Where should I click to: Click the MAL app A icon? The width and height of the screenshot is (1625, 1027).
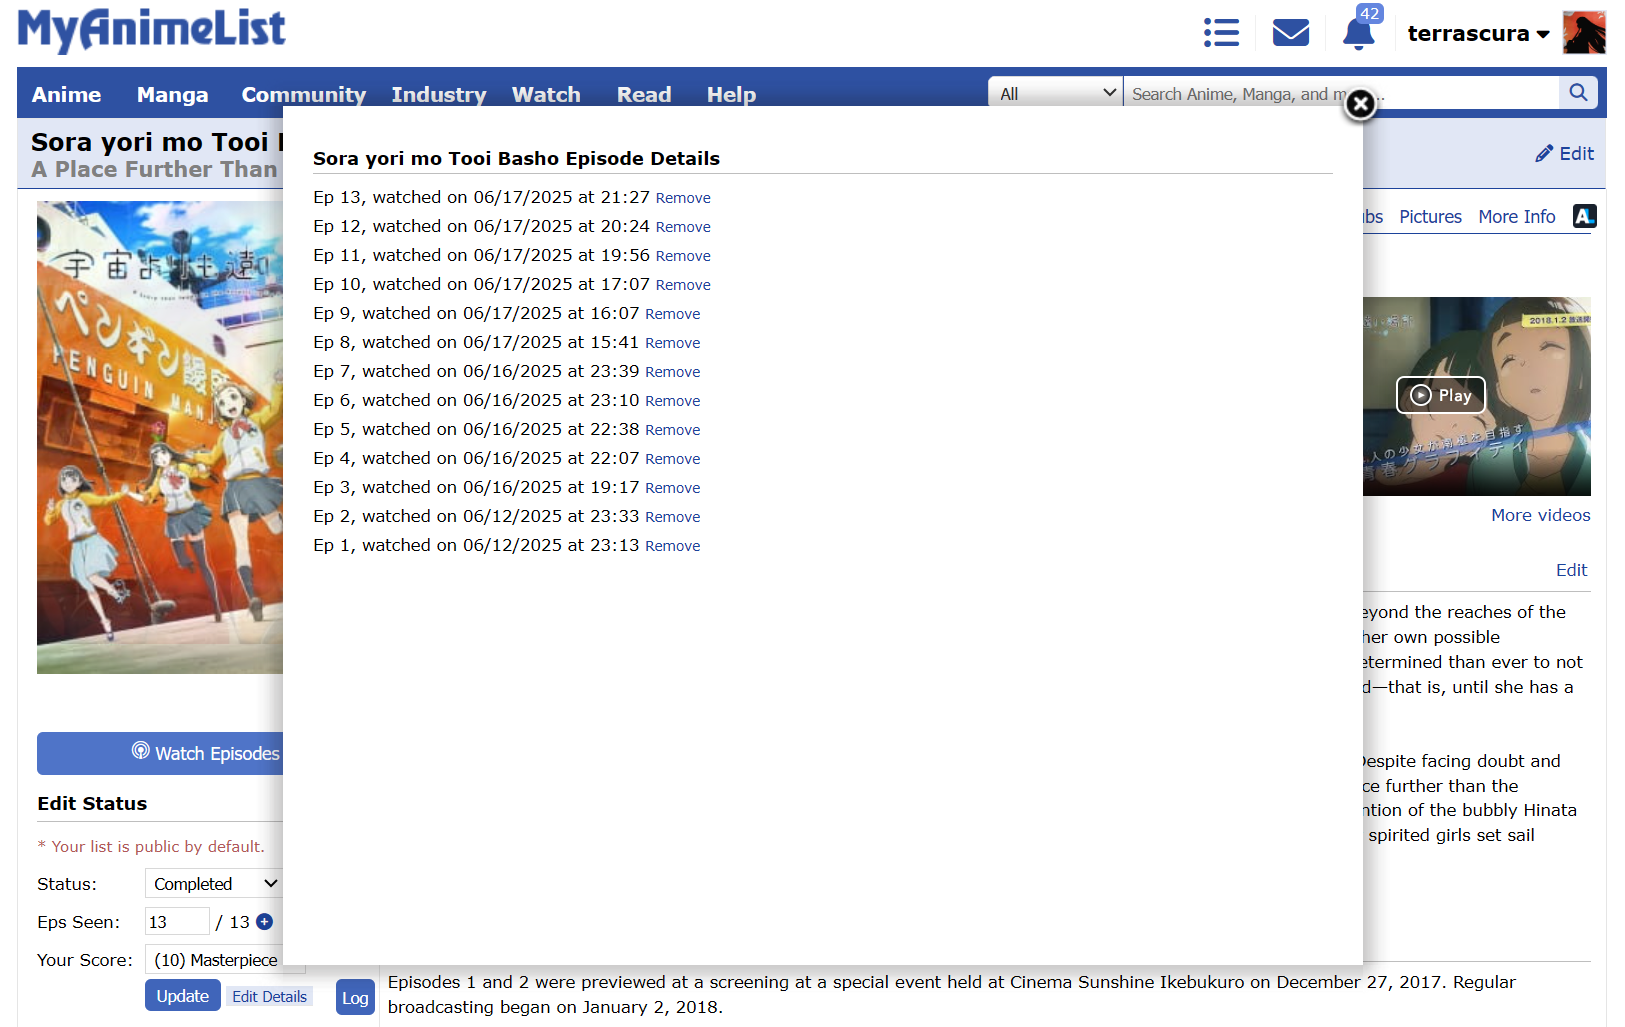[1584, 216]
